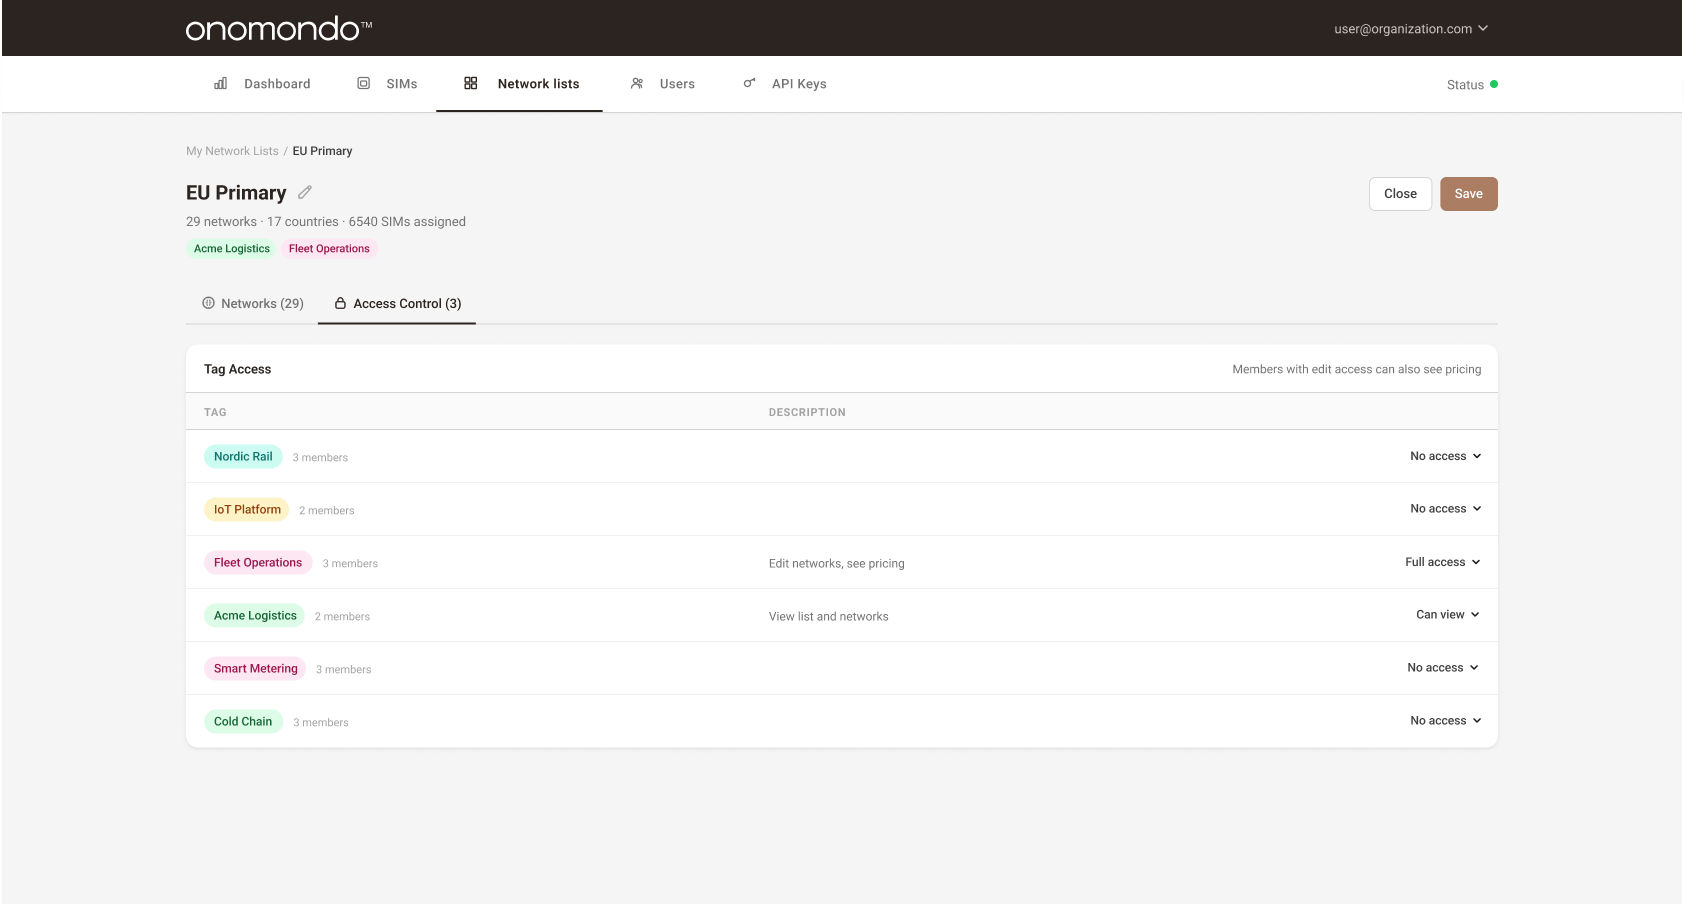The height and width of the screenshot is (904, 1684).
Task: Click the API Keys key icon
Action: 749,83
